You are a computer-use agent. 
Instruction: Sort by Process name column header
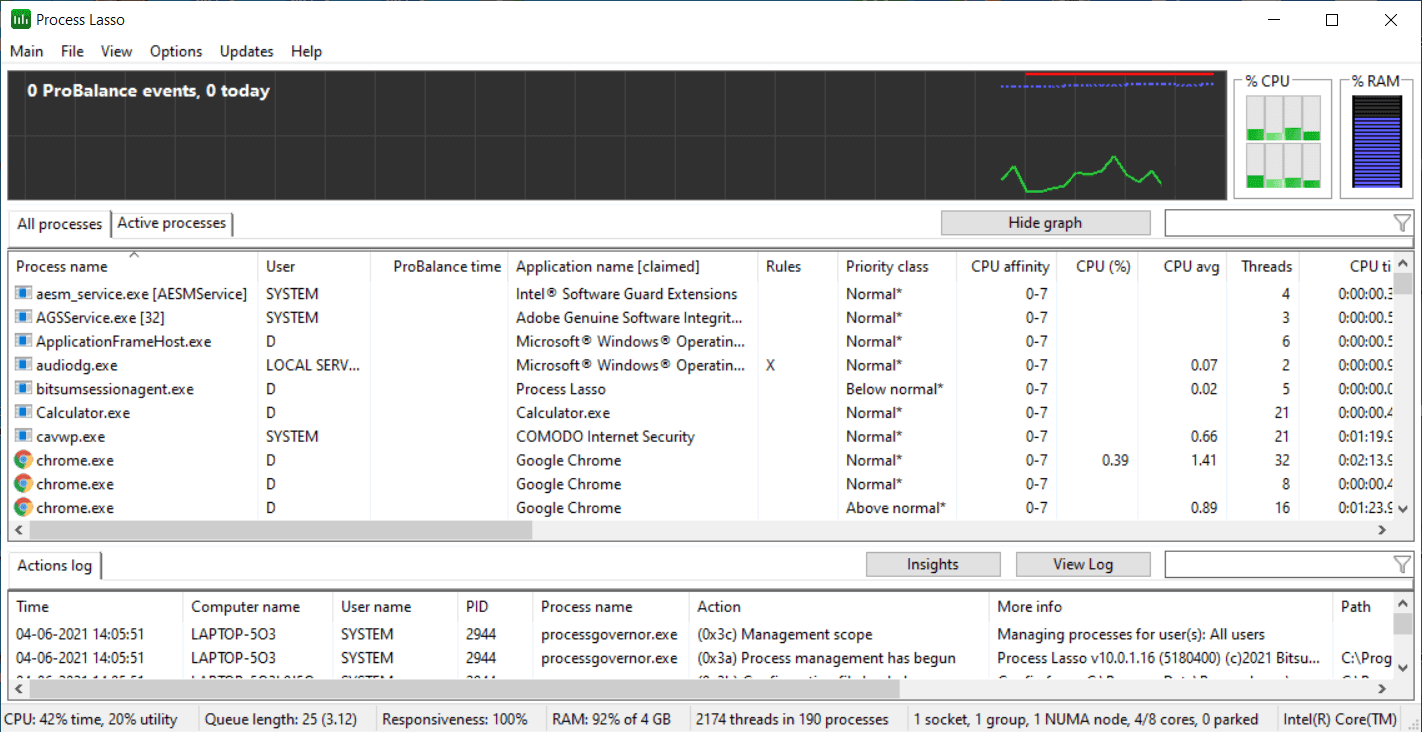tap(133, 266)
